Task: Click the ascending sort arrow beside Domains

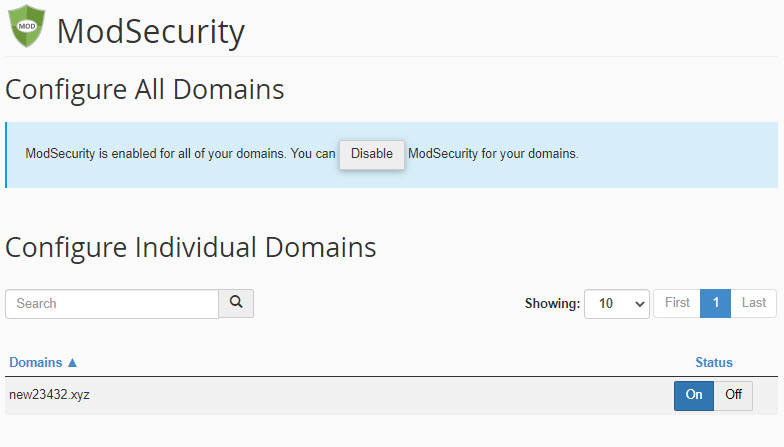Action: [x=72, y=362]
